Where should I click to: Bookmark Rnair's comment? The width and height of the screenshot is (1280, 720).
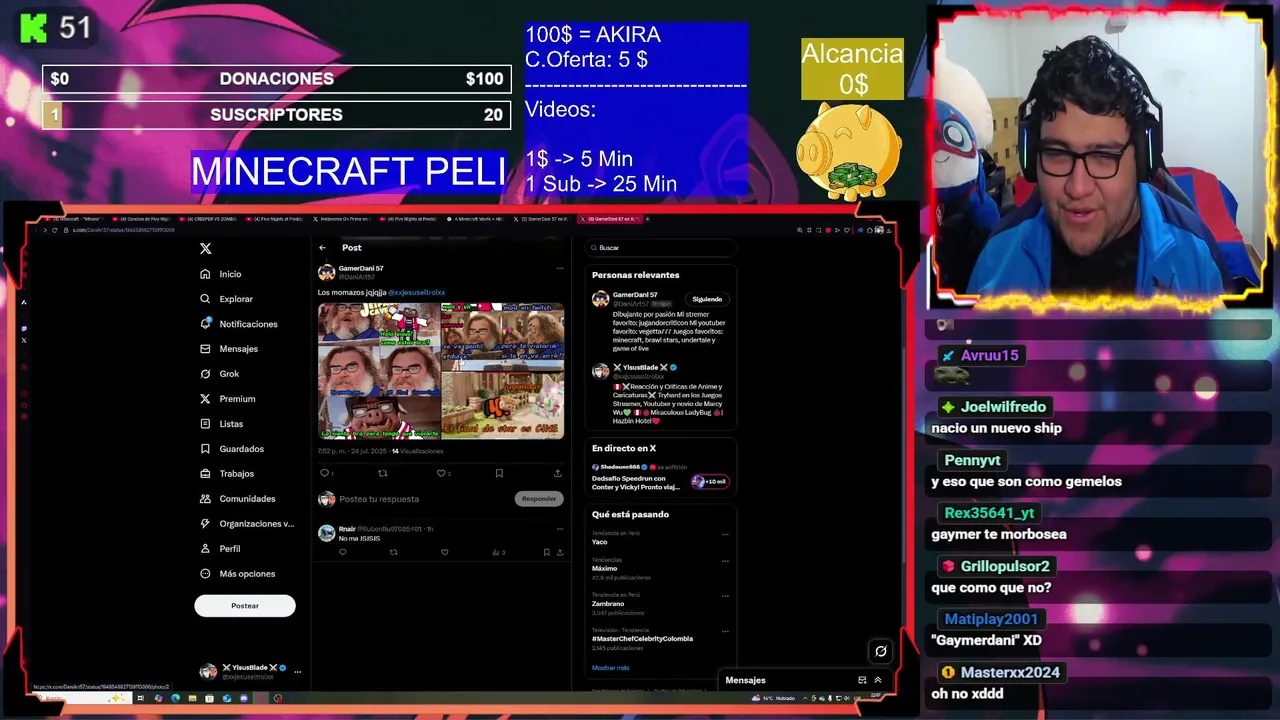546,552
